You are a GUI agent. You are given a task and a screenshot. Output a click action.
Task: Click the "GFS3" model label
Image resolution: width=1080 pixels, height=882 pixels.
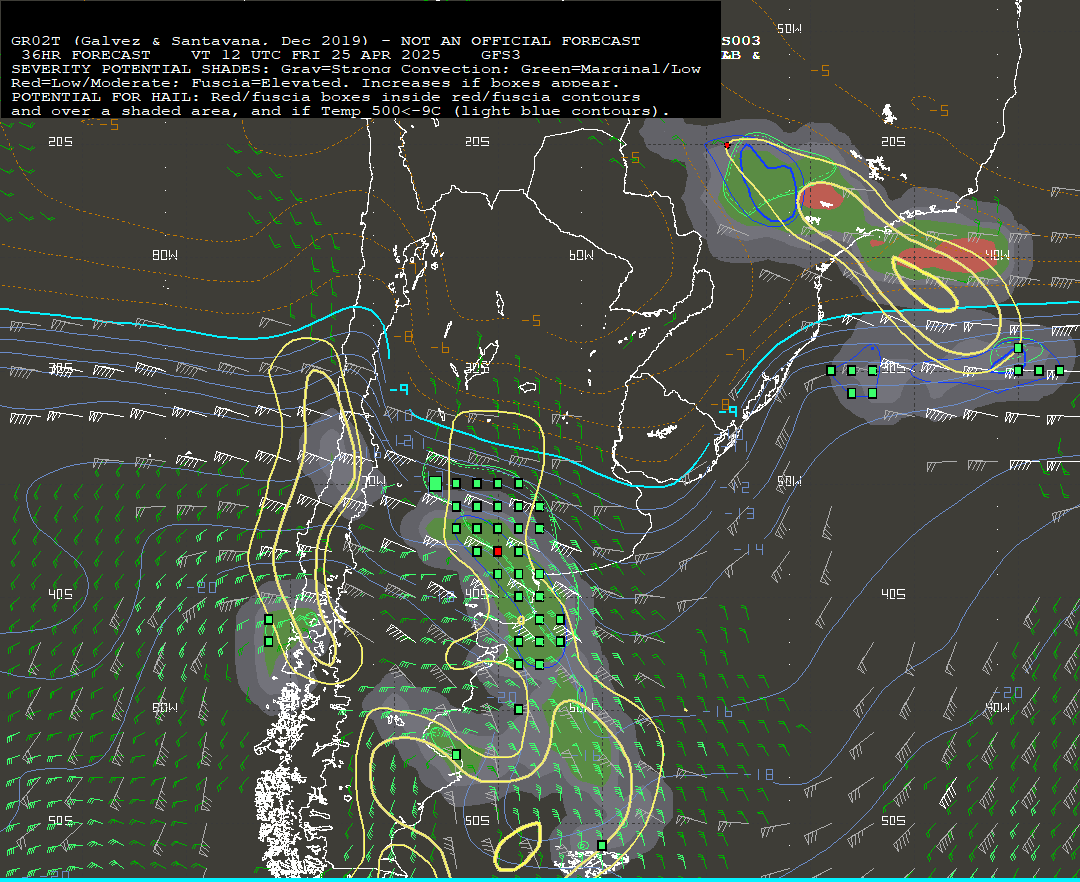click(x=501, y=55)
